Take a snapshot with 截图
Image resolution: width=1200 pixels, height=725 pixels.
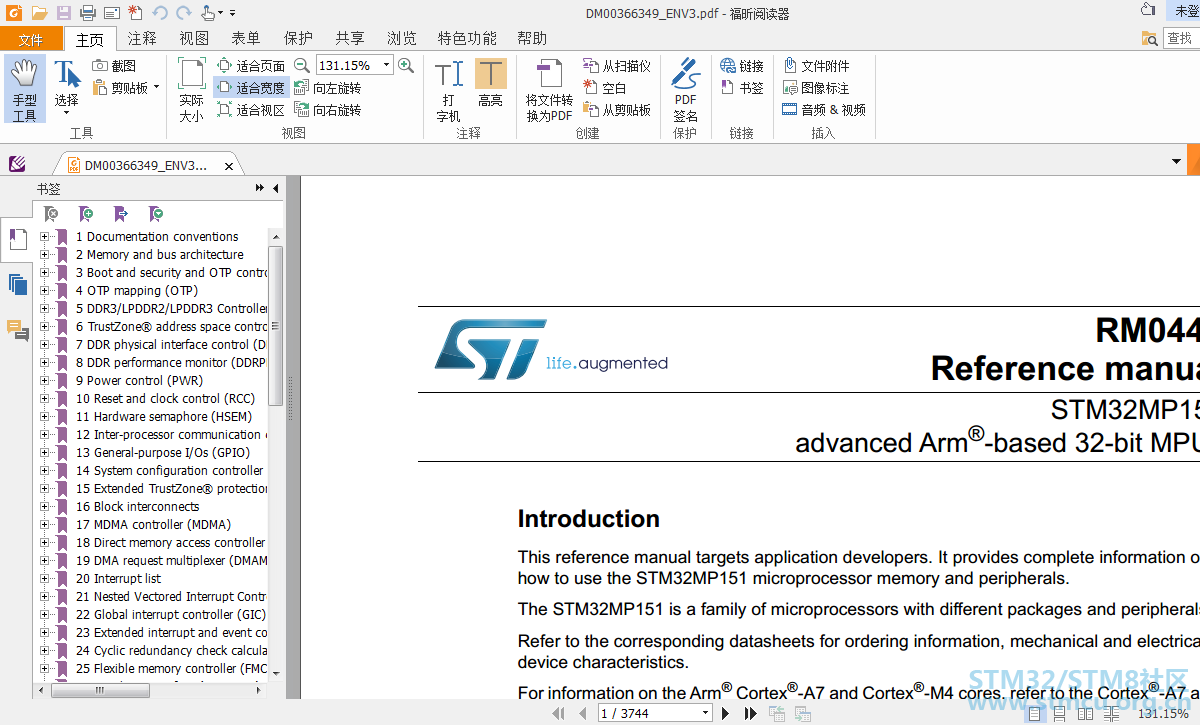point(114,66)
